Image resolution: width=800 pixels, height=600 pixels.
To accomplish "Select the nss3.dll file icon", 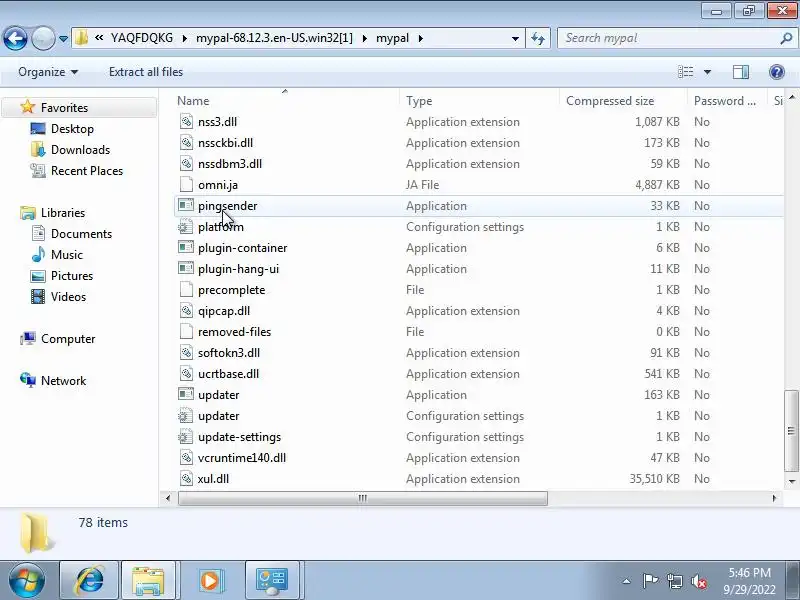I will (186, 121).
